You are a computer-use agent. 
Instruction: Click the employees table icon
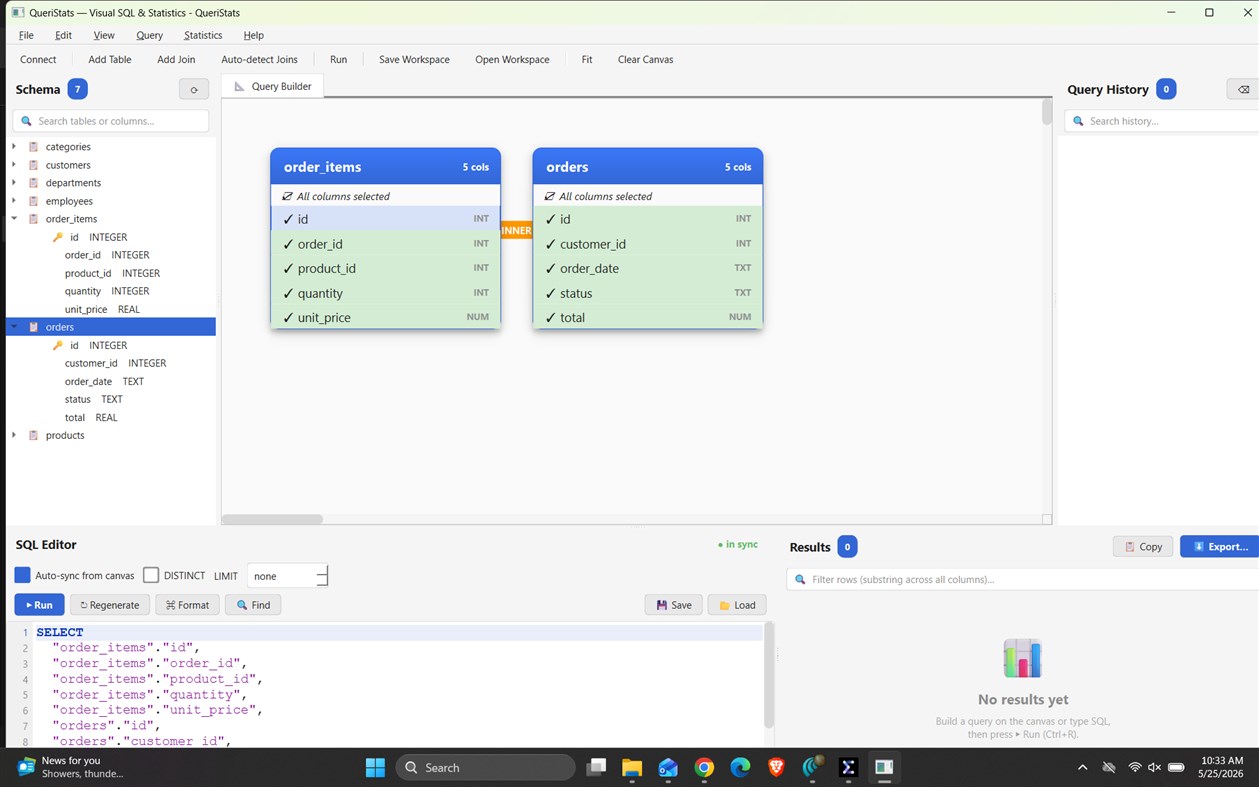tap(34, 201)
